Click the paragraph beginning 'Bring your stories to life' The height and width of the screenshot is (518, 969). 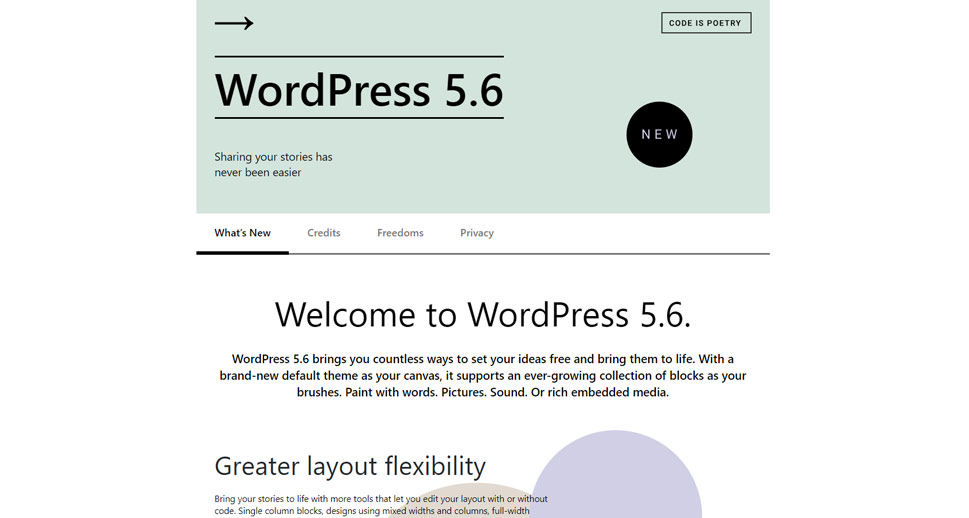point(381,505)
